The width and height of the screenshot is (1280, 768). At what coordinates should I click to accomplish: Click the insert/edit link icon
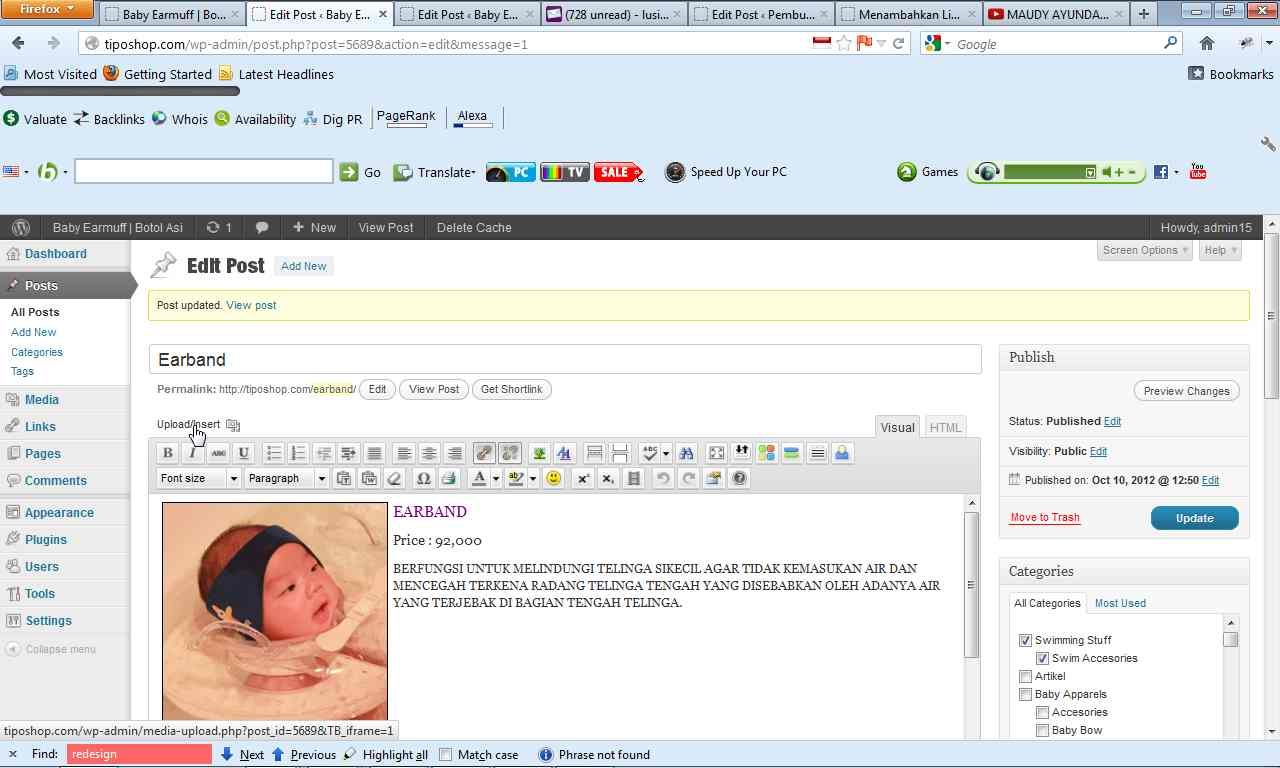coord(484,453)
